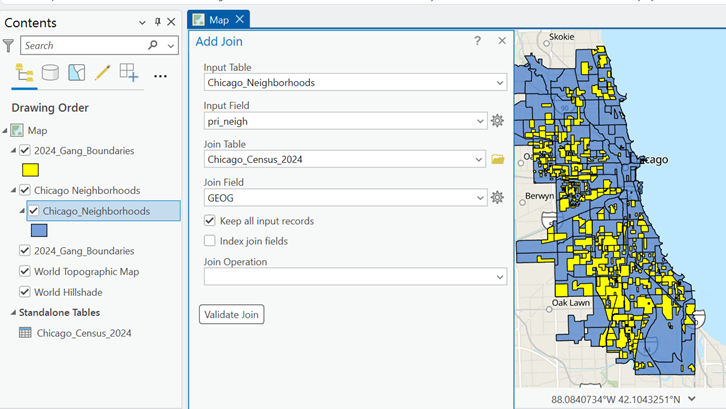Click the Validate Join button
This screenshot has width=726, height=409.
(x=231, y=315)
